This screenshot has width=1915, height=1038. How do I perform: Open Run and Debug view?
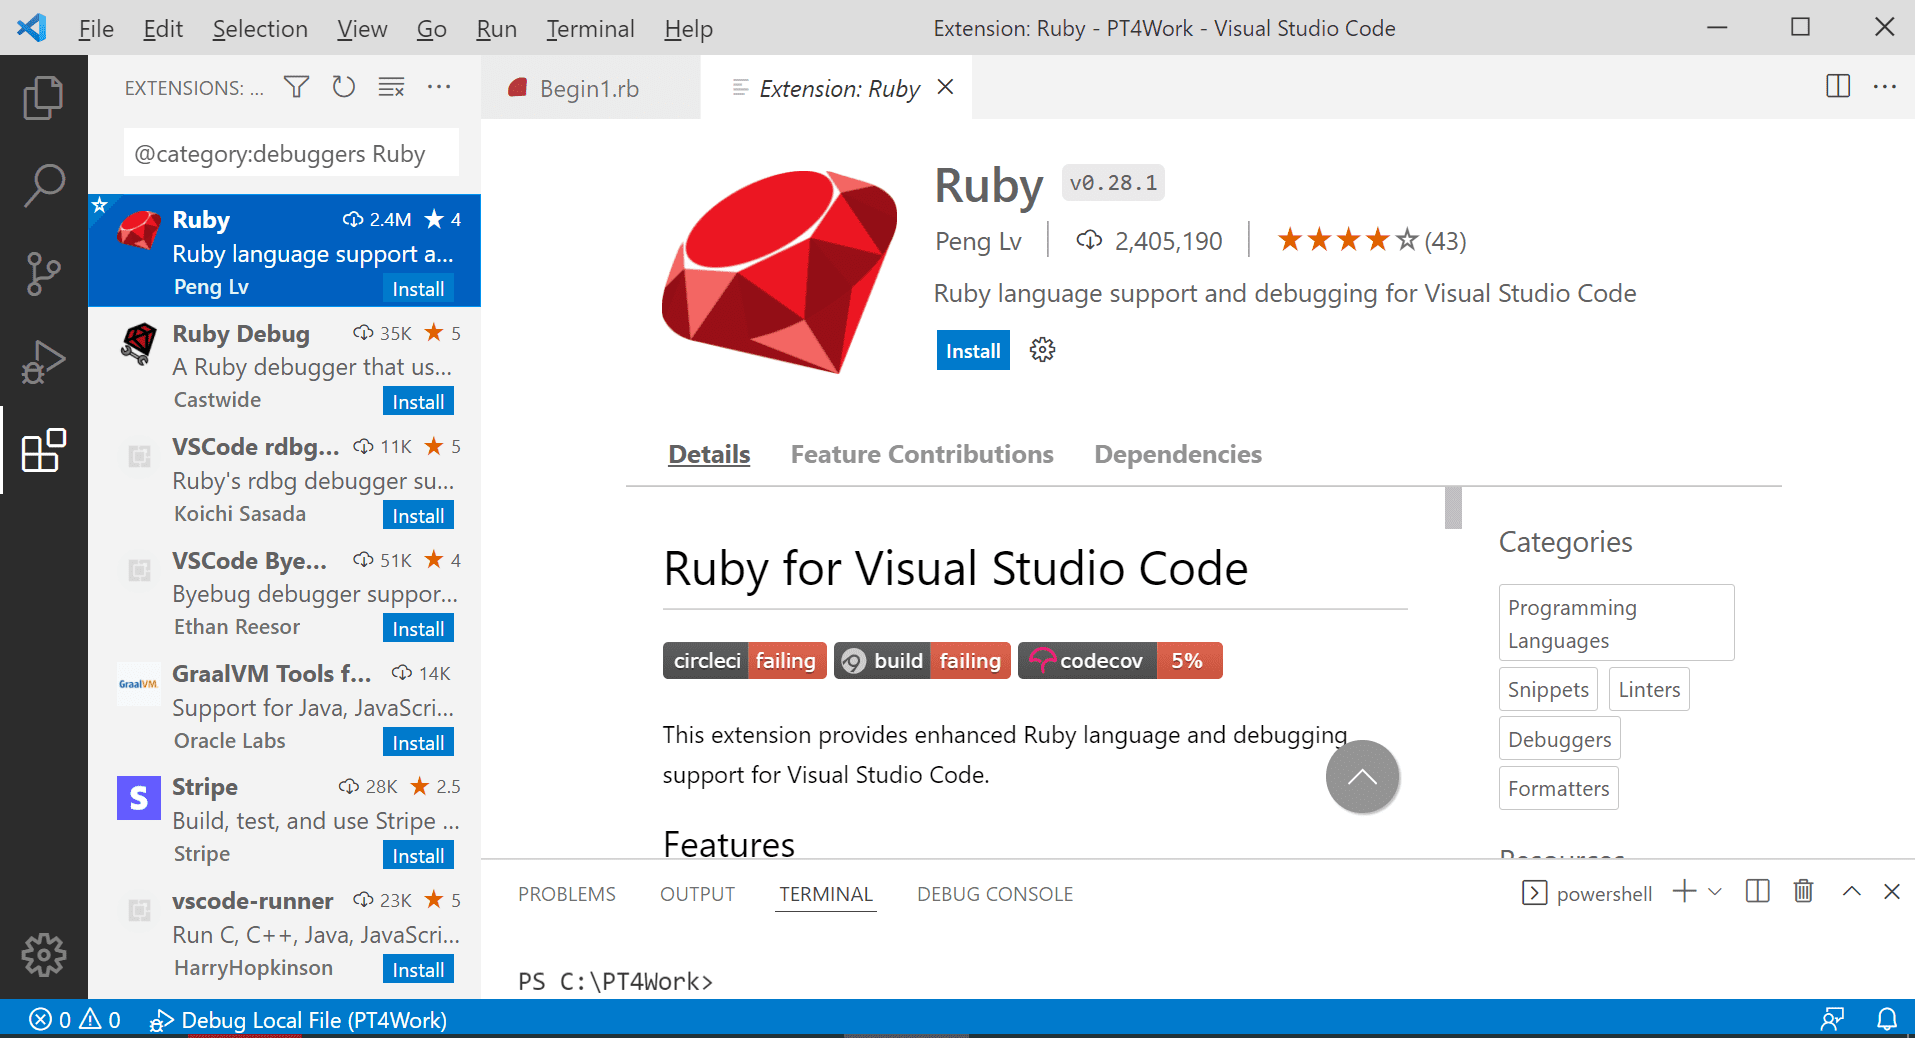coord(43,362)
